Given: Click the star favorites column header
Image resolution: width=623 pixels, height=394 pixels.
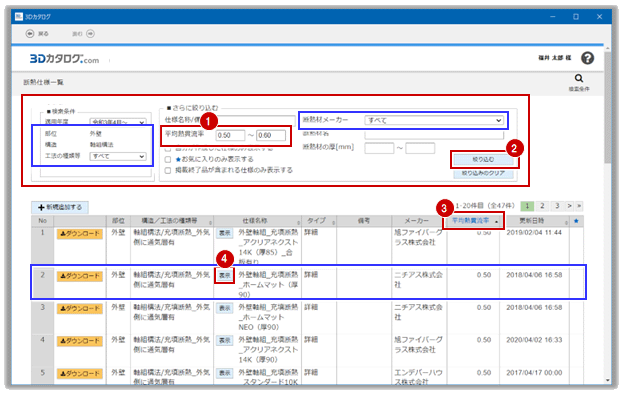Looking at the screenshot, I should tap(576, 221).
